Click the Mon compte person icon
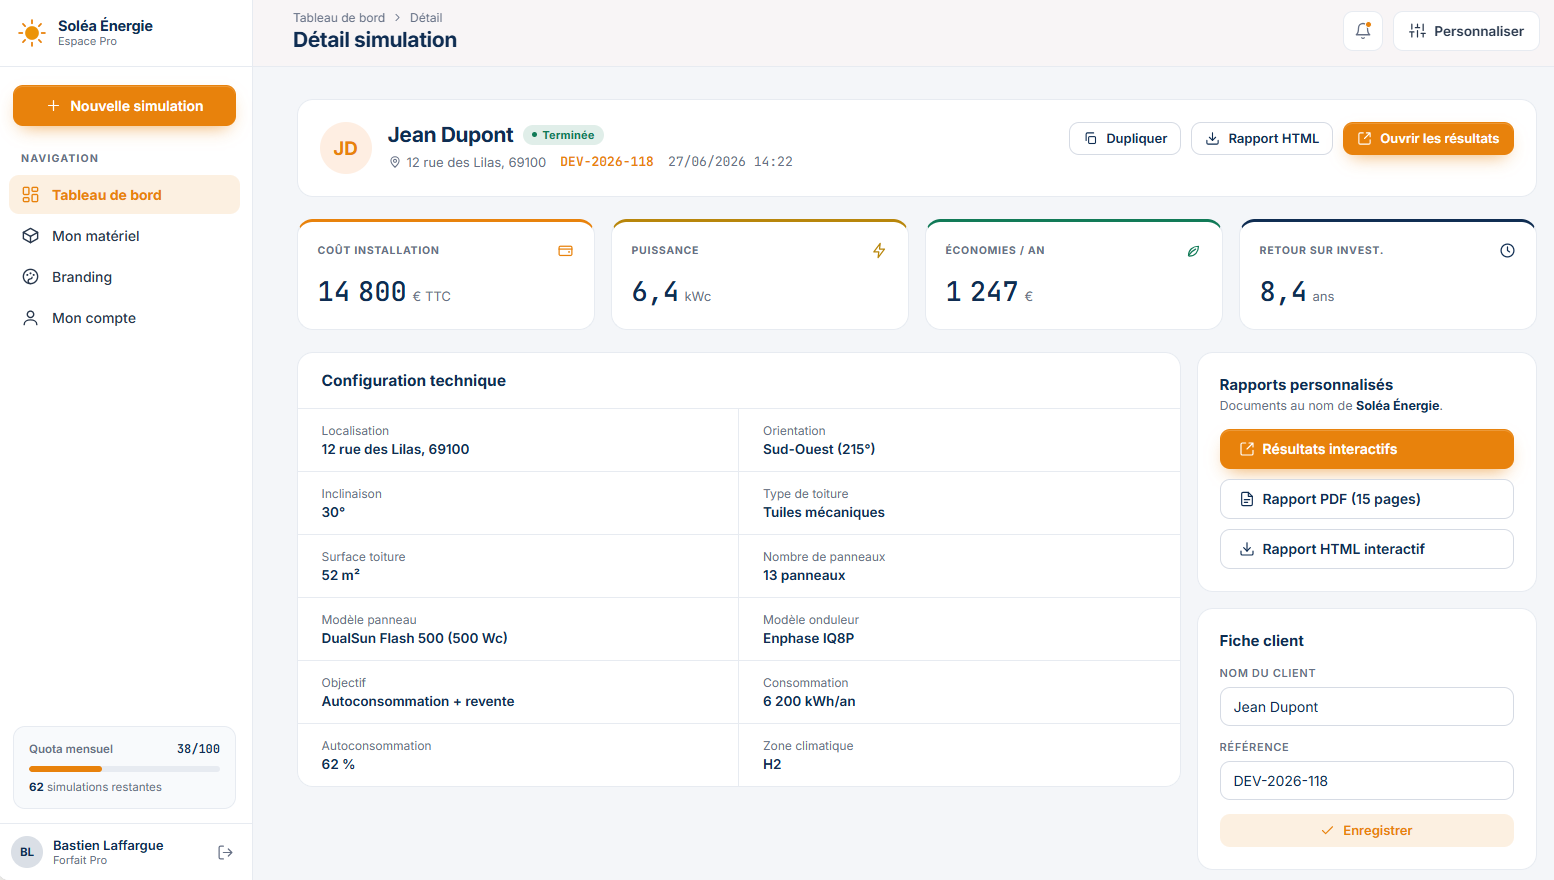This screenshot has width=1554, height=880. point(31,318)
